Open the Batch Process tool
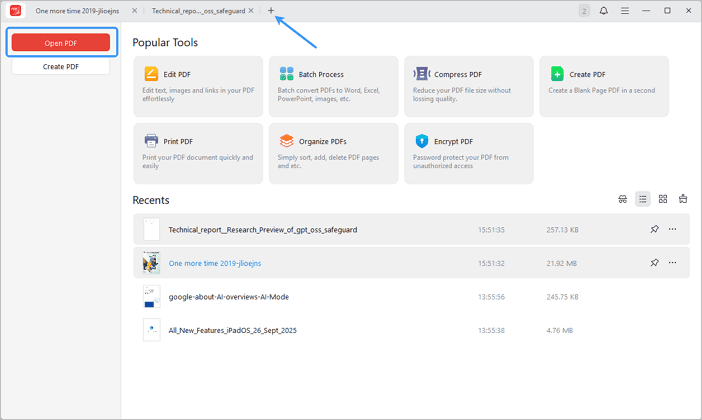 tap(287, 74)
